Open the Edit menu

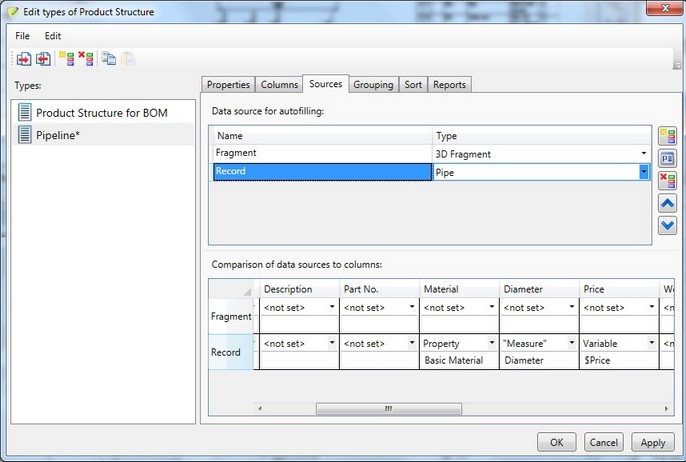point(53,36)
